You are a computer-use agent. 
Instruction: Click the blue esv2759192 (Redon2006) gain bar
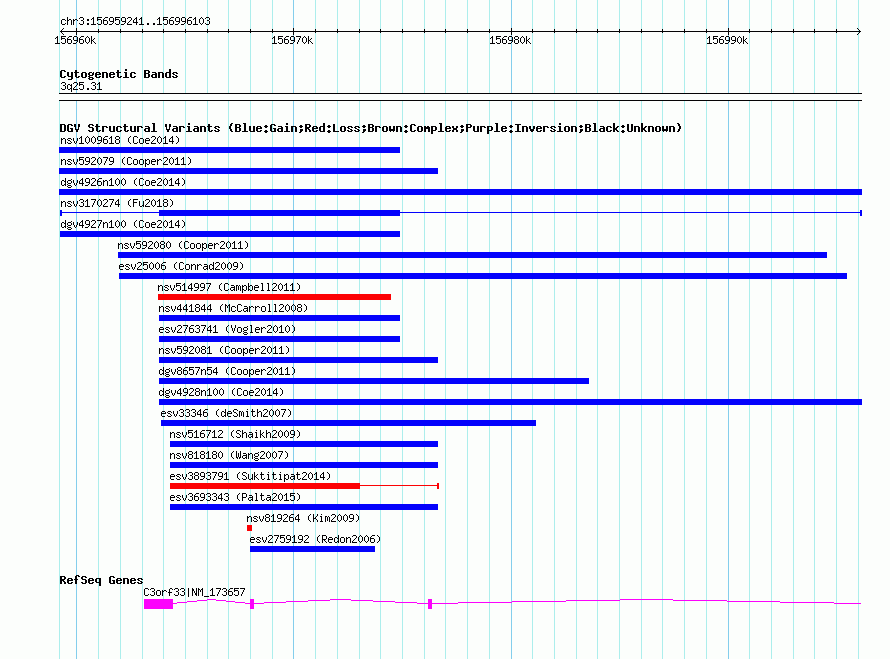[x=312, y=549]
